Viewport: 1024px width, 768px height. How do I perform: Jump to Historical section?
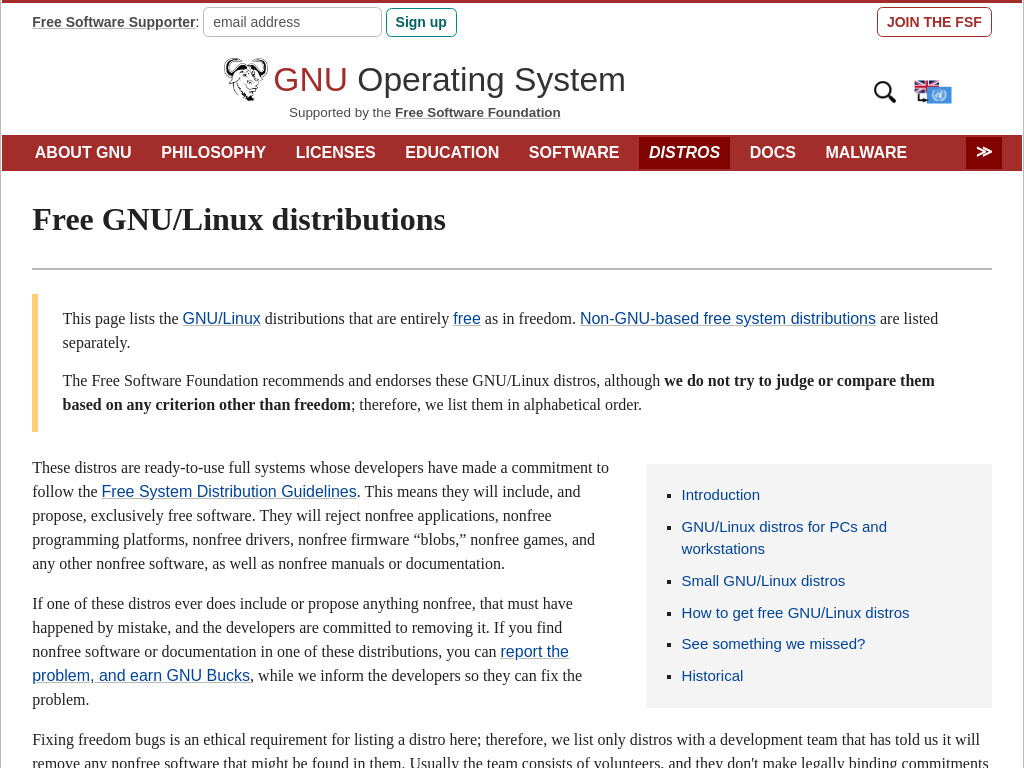click(x=712, y=676)
